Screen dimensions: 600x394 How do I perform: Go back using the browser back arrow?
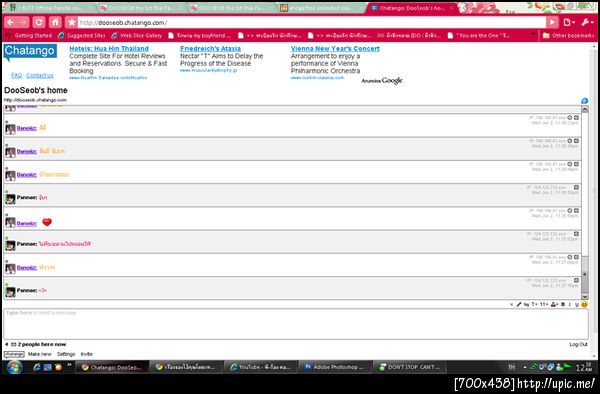coord(10,23)
